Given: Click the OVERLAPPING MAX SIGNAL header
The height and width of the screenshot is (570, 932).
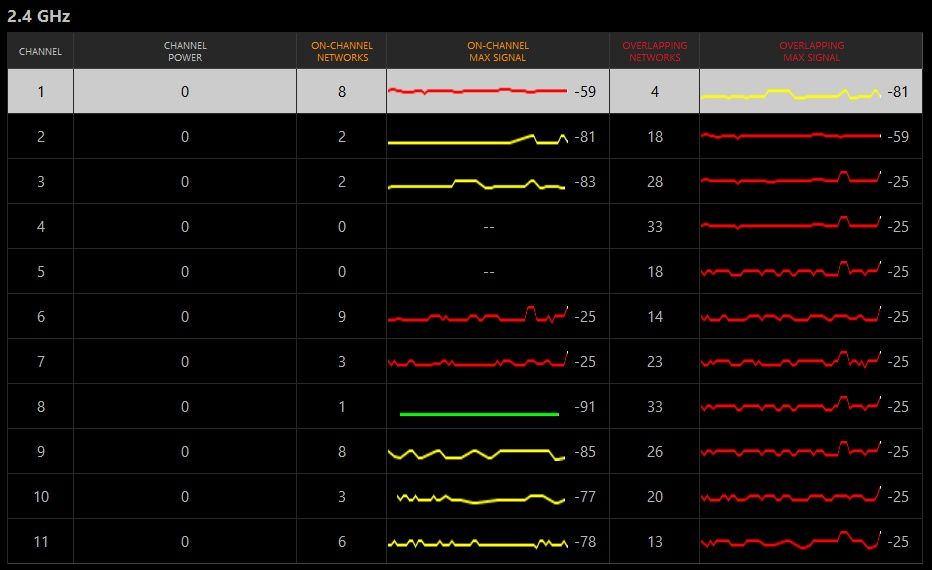Looking at the screenshot, I should pyautogui.click(x=811, y=51).
